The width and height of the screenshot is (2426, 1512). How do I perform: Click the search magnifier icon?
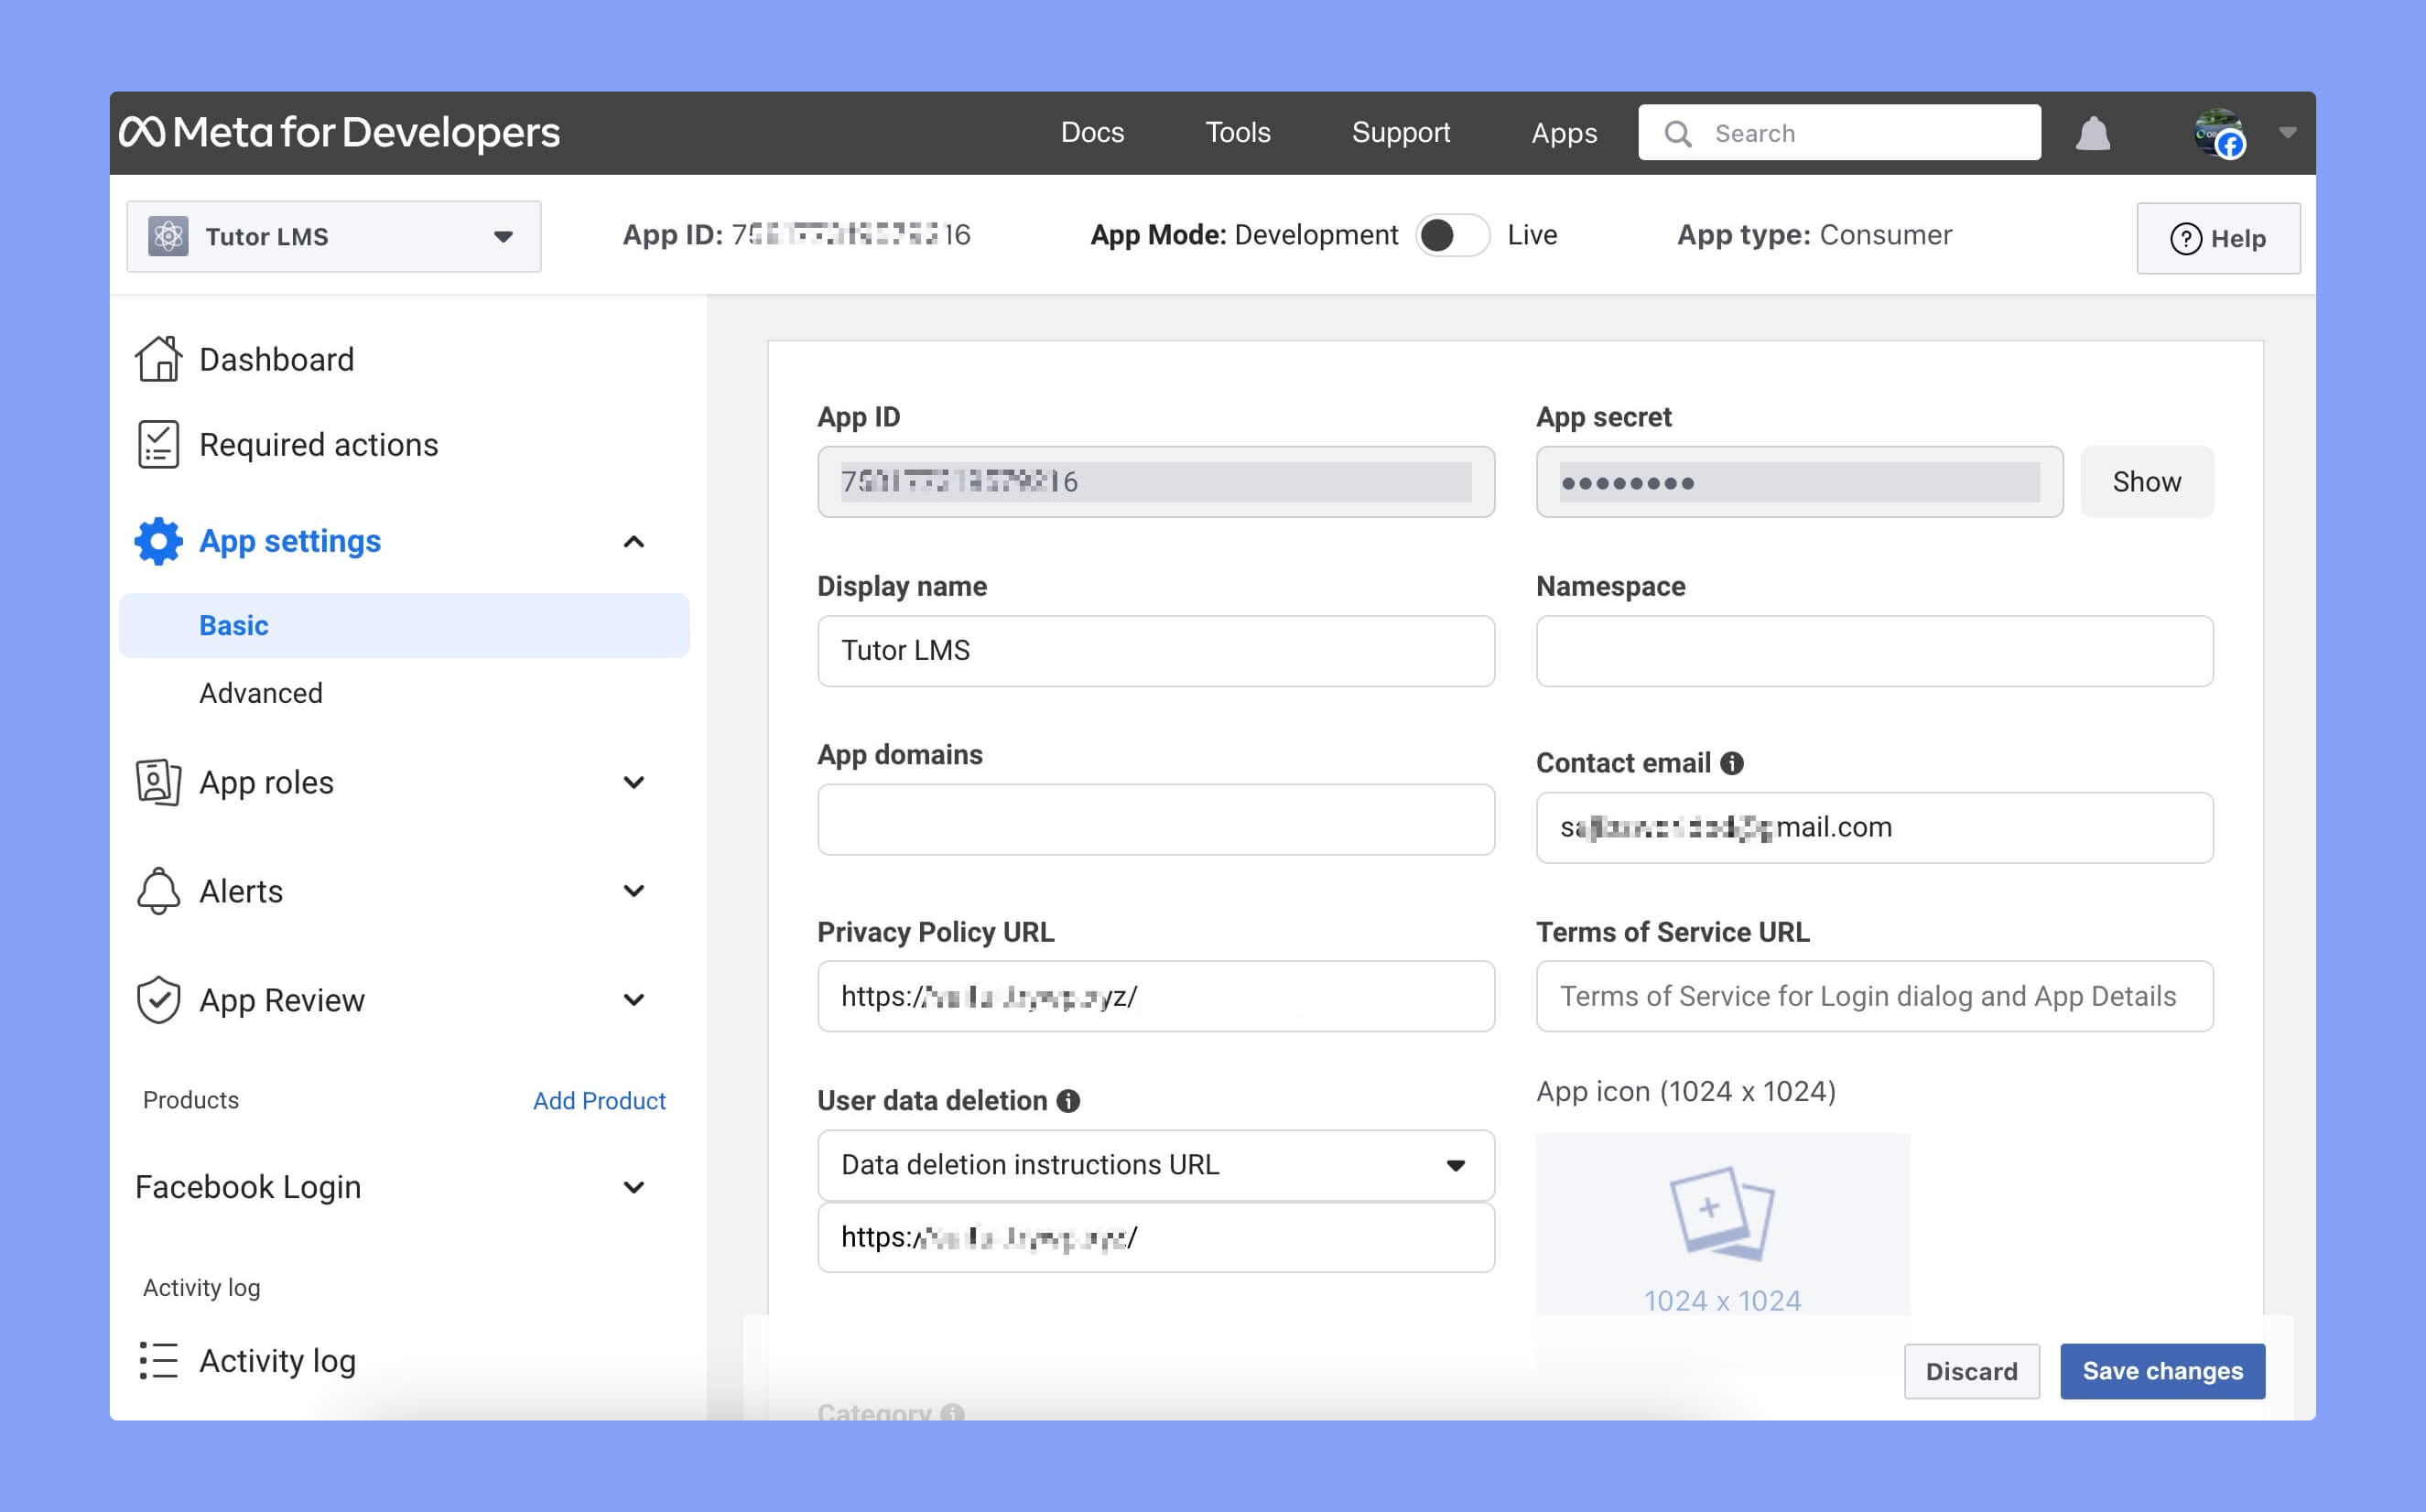point(1678,133)
